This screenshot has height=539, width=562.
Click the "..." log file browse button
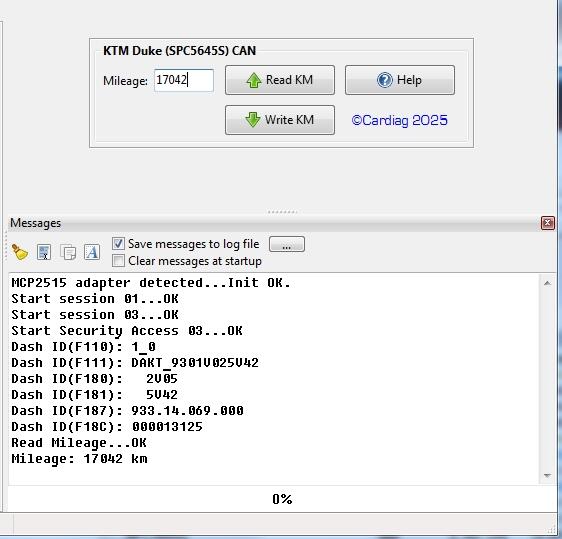click(x=287, y=244)
